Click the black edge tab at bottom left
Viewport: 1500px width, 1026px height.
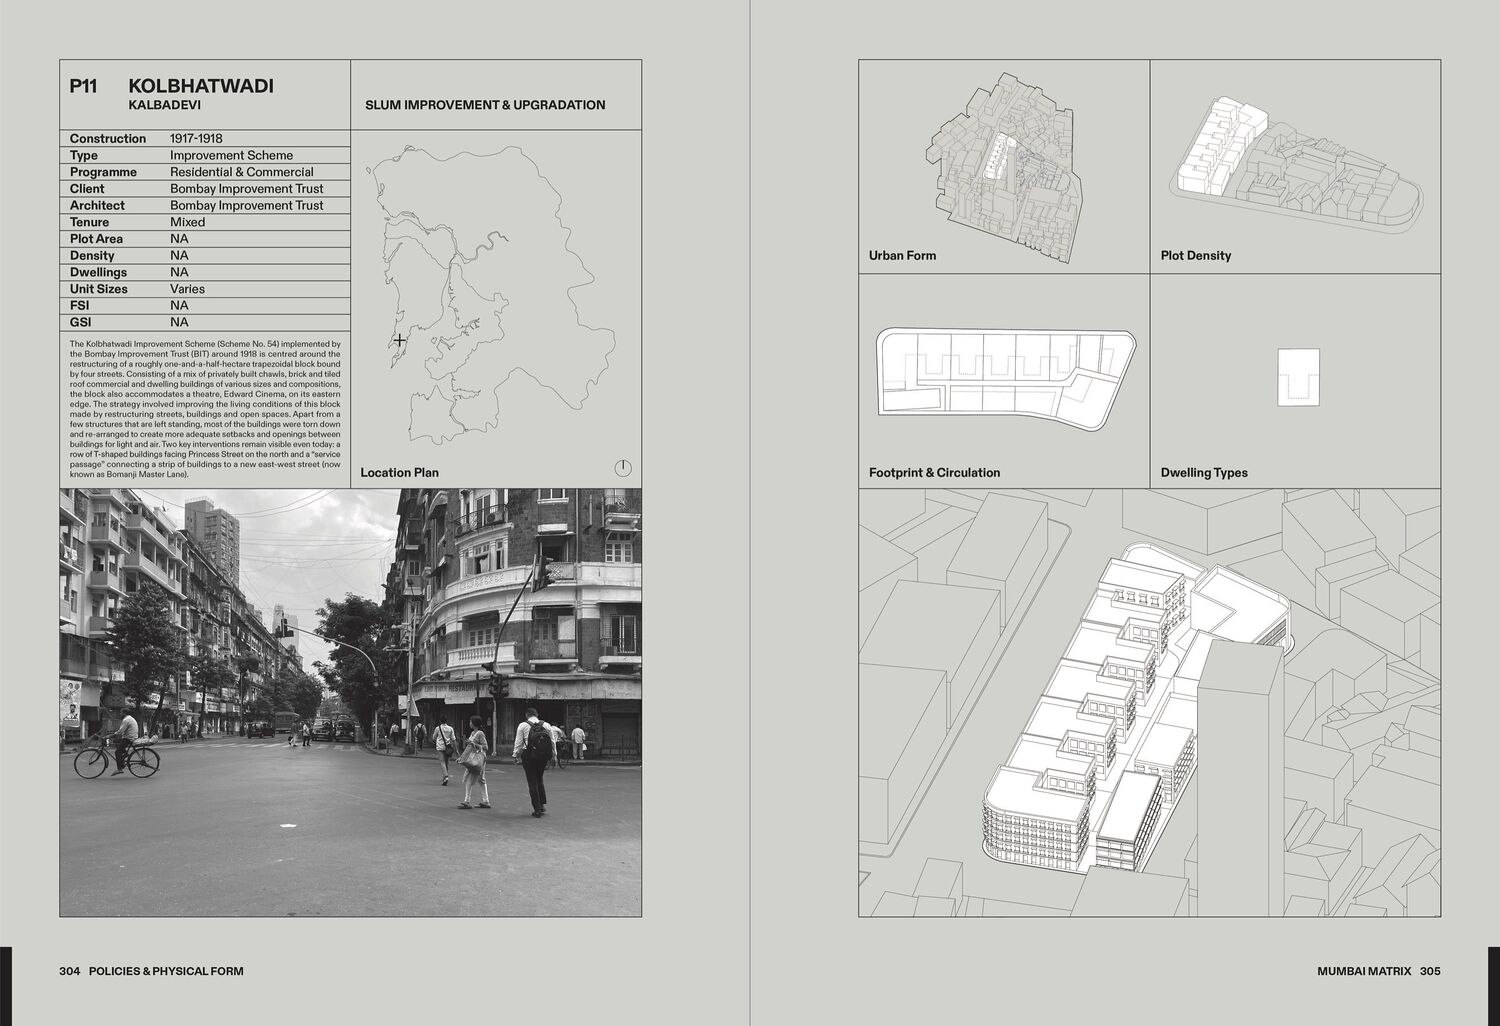click(x=5, y=984)
